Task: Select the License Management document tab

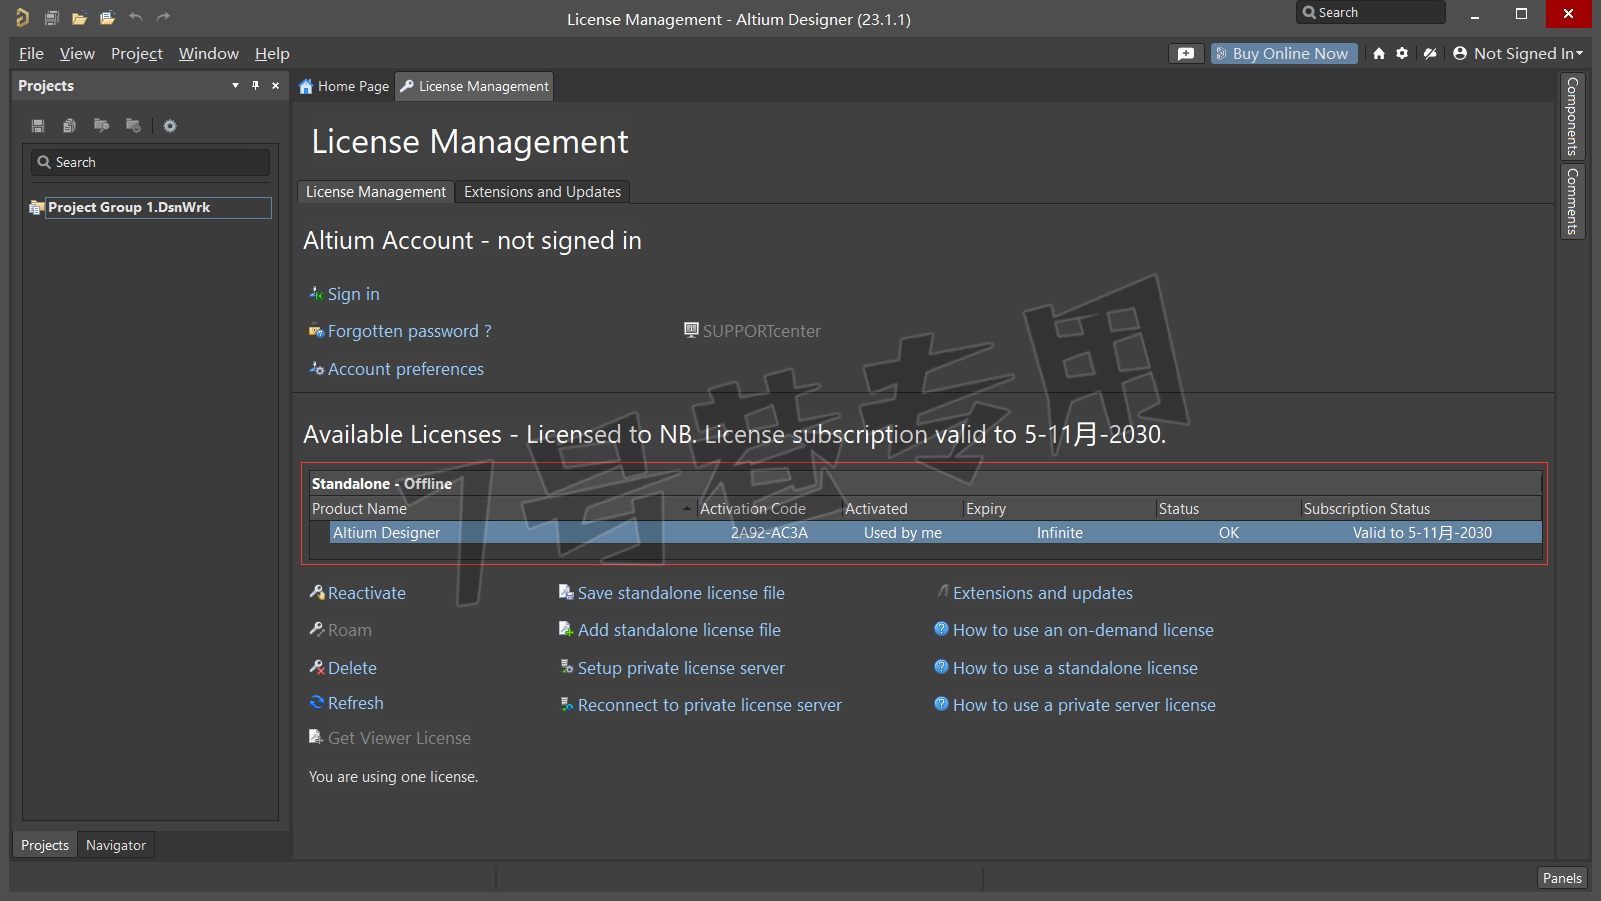Action: point(474,87)
